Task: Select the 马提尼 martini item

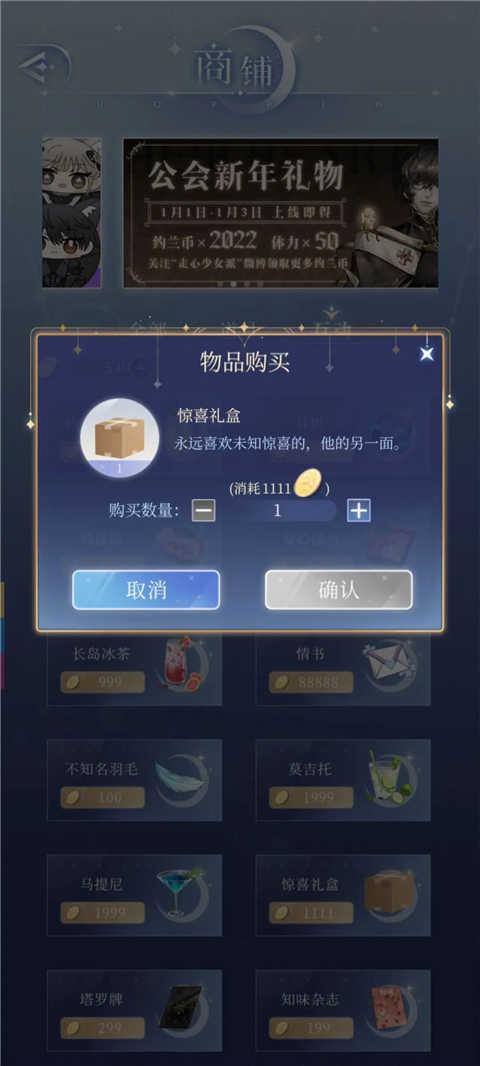Action: coord(134,895)
